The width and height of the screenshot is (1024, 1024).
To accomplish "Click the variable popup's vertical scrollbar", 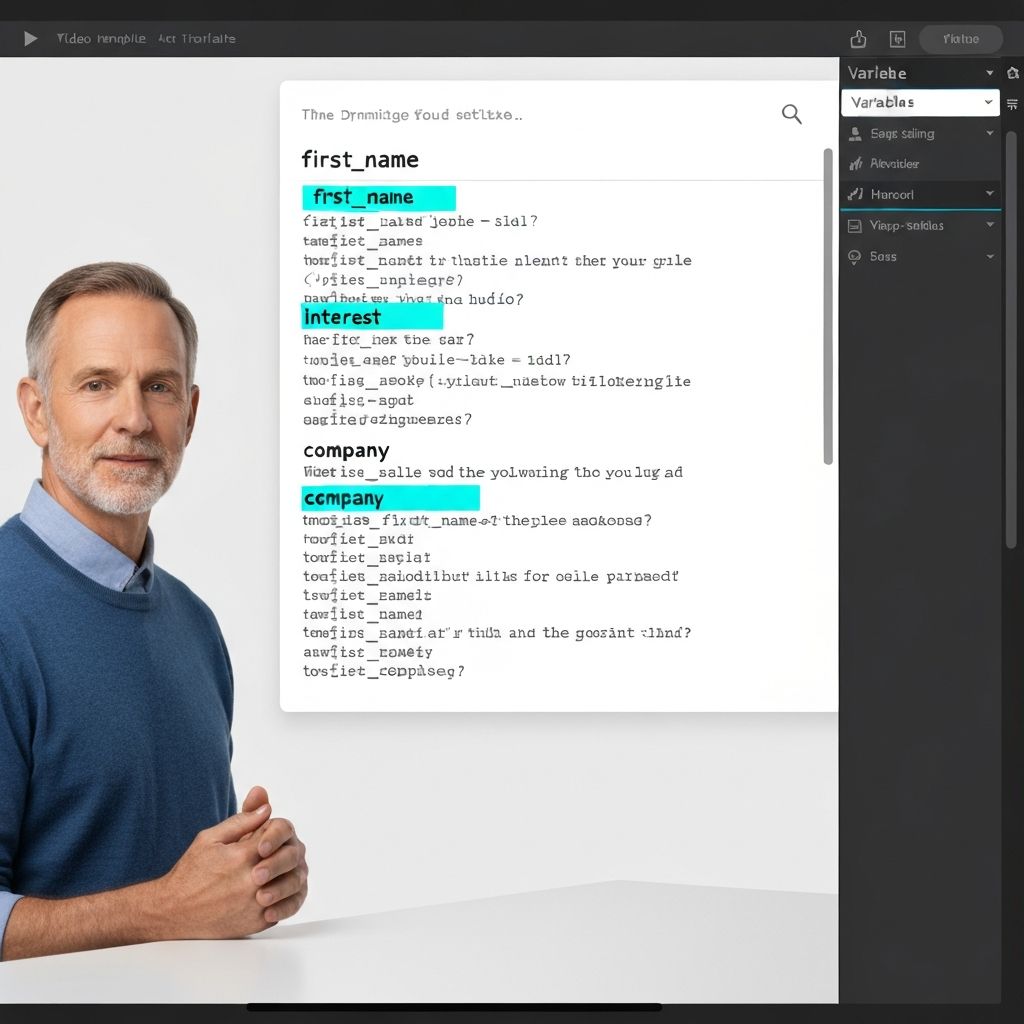I will (828, 307).
